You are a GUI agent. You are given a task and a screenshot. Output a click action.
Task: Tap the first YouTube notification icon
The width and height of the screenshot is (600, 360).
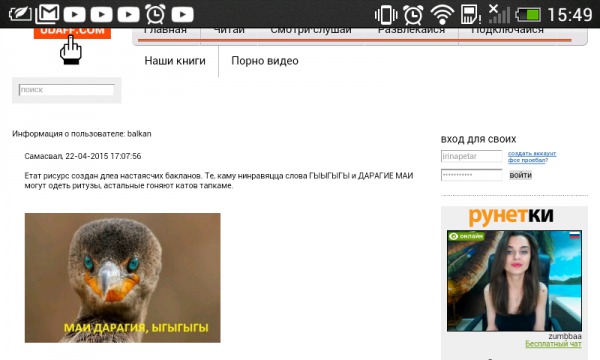(x=75, y=15)
